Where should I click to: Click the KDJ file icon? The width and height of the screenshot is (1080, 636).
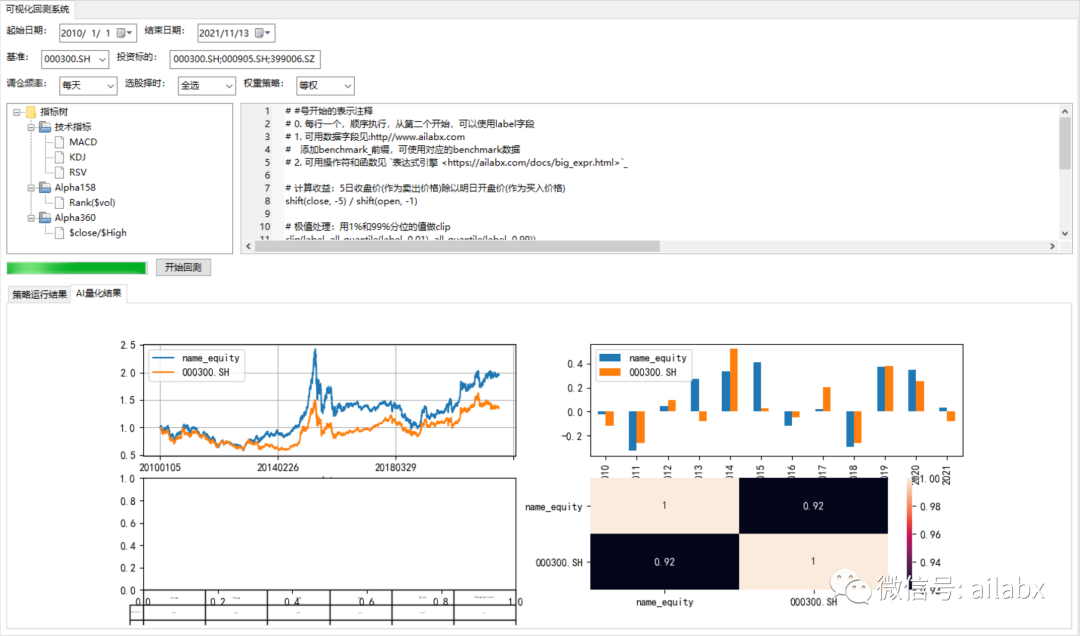(59, 157)
